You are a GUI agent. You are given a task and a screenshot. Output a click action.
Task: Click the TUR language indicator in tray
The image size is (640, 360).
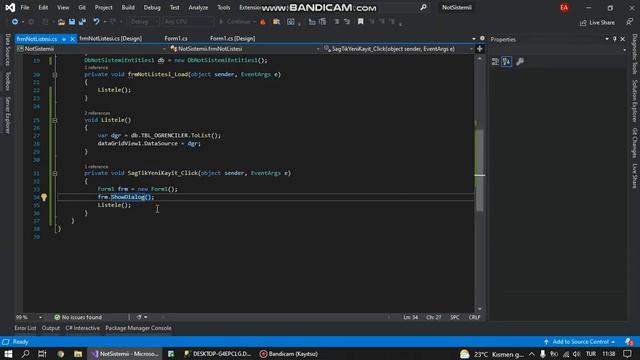click(x=591, y=354)
